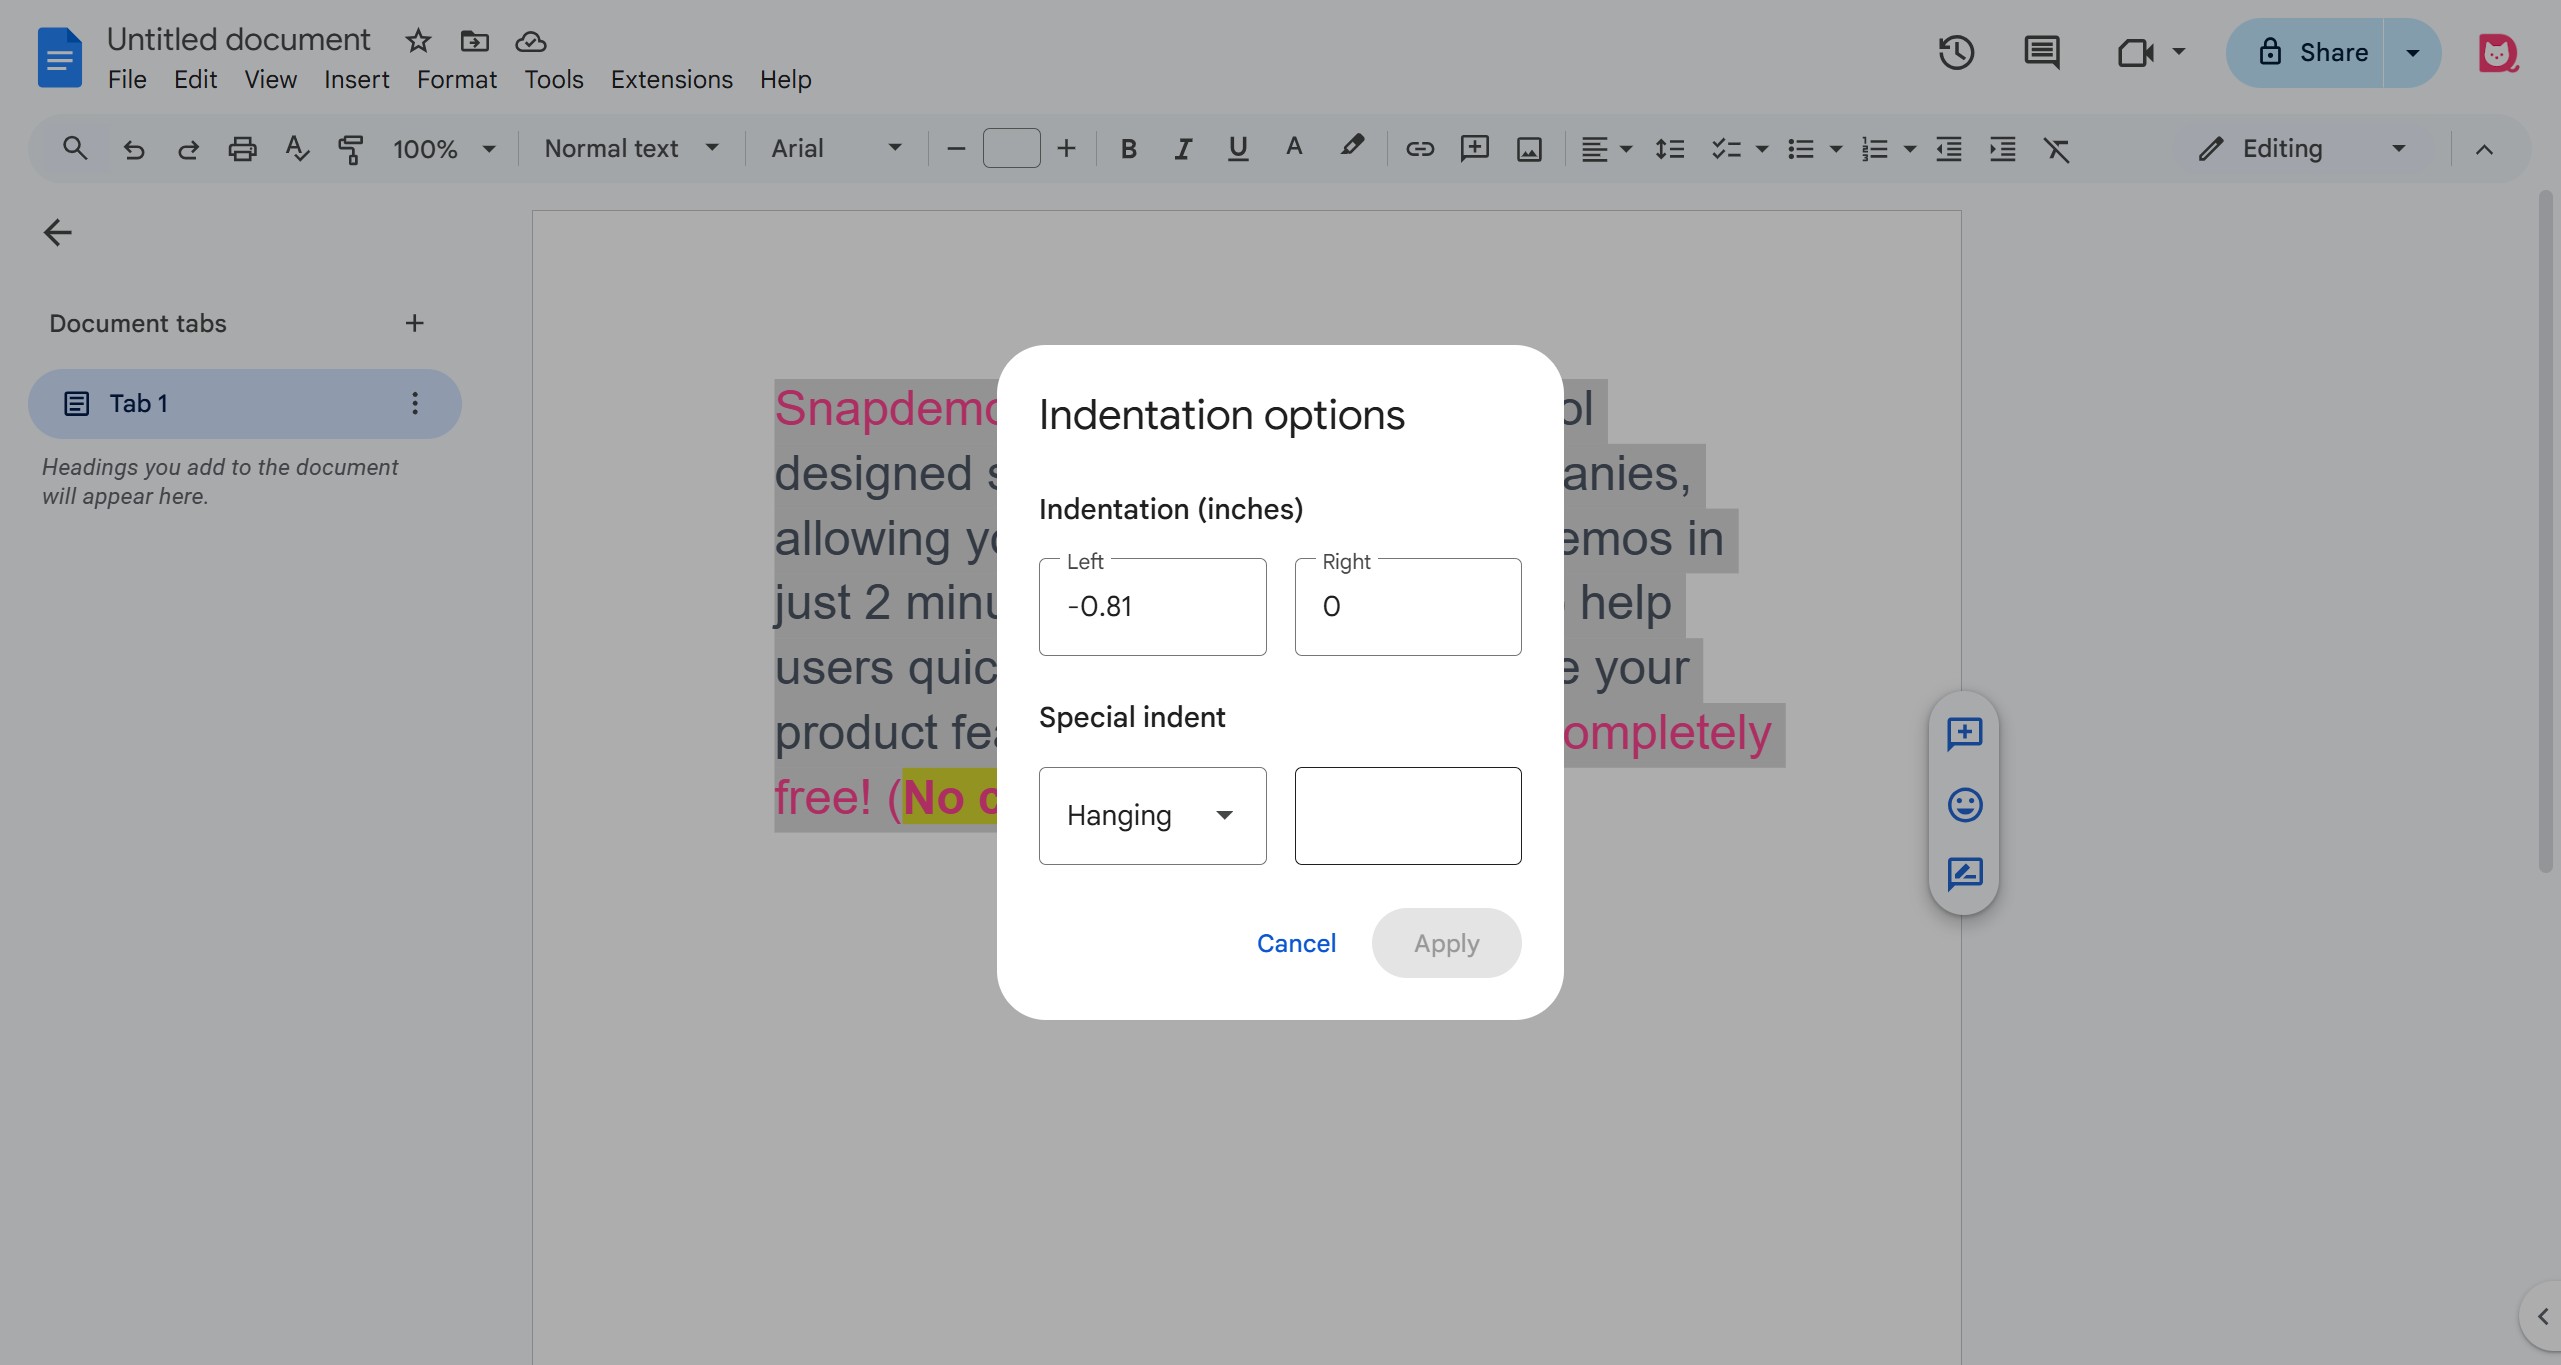Expand numbered list options arrow
Viewport: 2561px width, 1365px height.
(1909, 149)
